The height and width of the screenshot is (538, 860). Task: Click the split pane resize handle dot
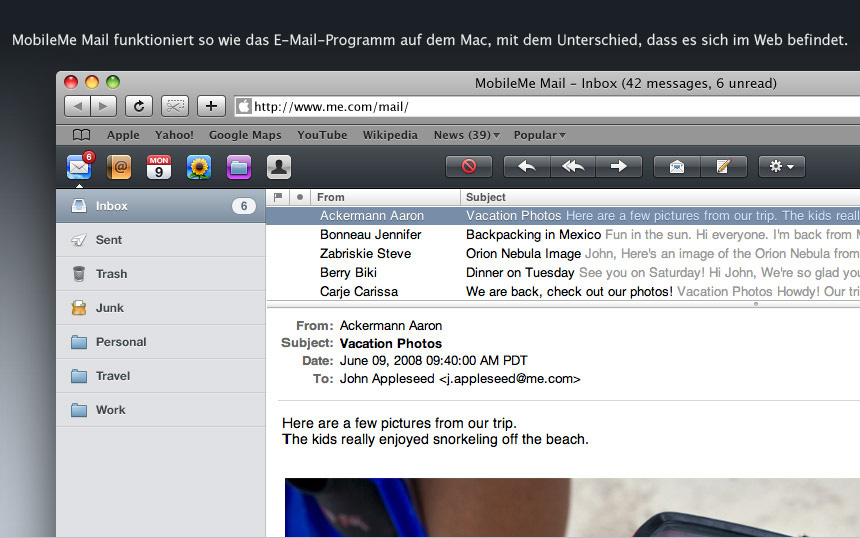tap(755, 304)
